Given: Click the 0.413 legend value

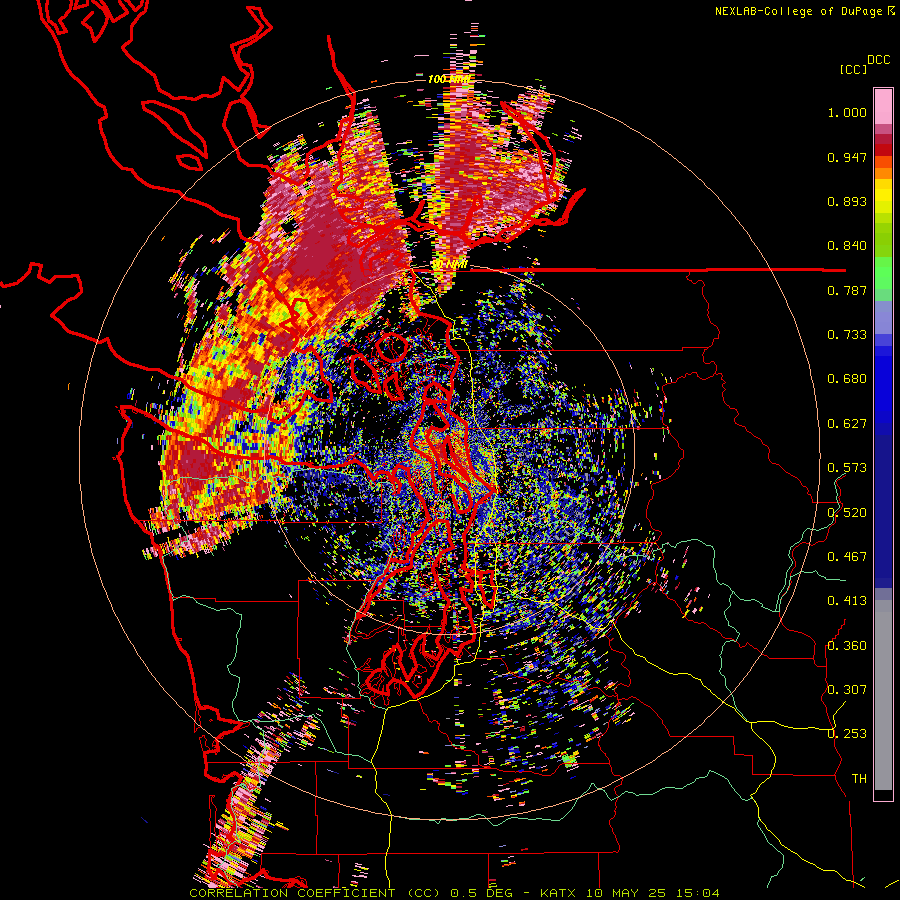Looking at the screenshot, I should (847, 601).
